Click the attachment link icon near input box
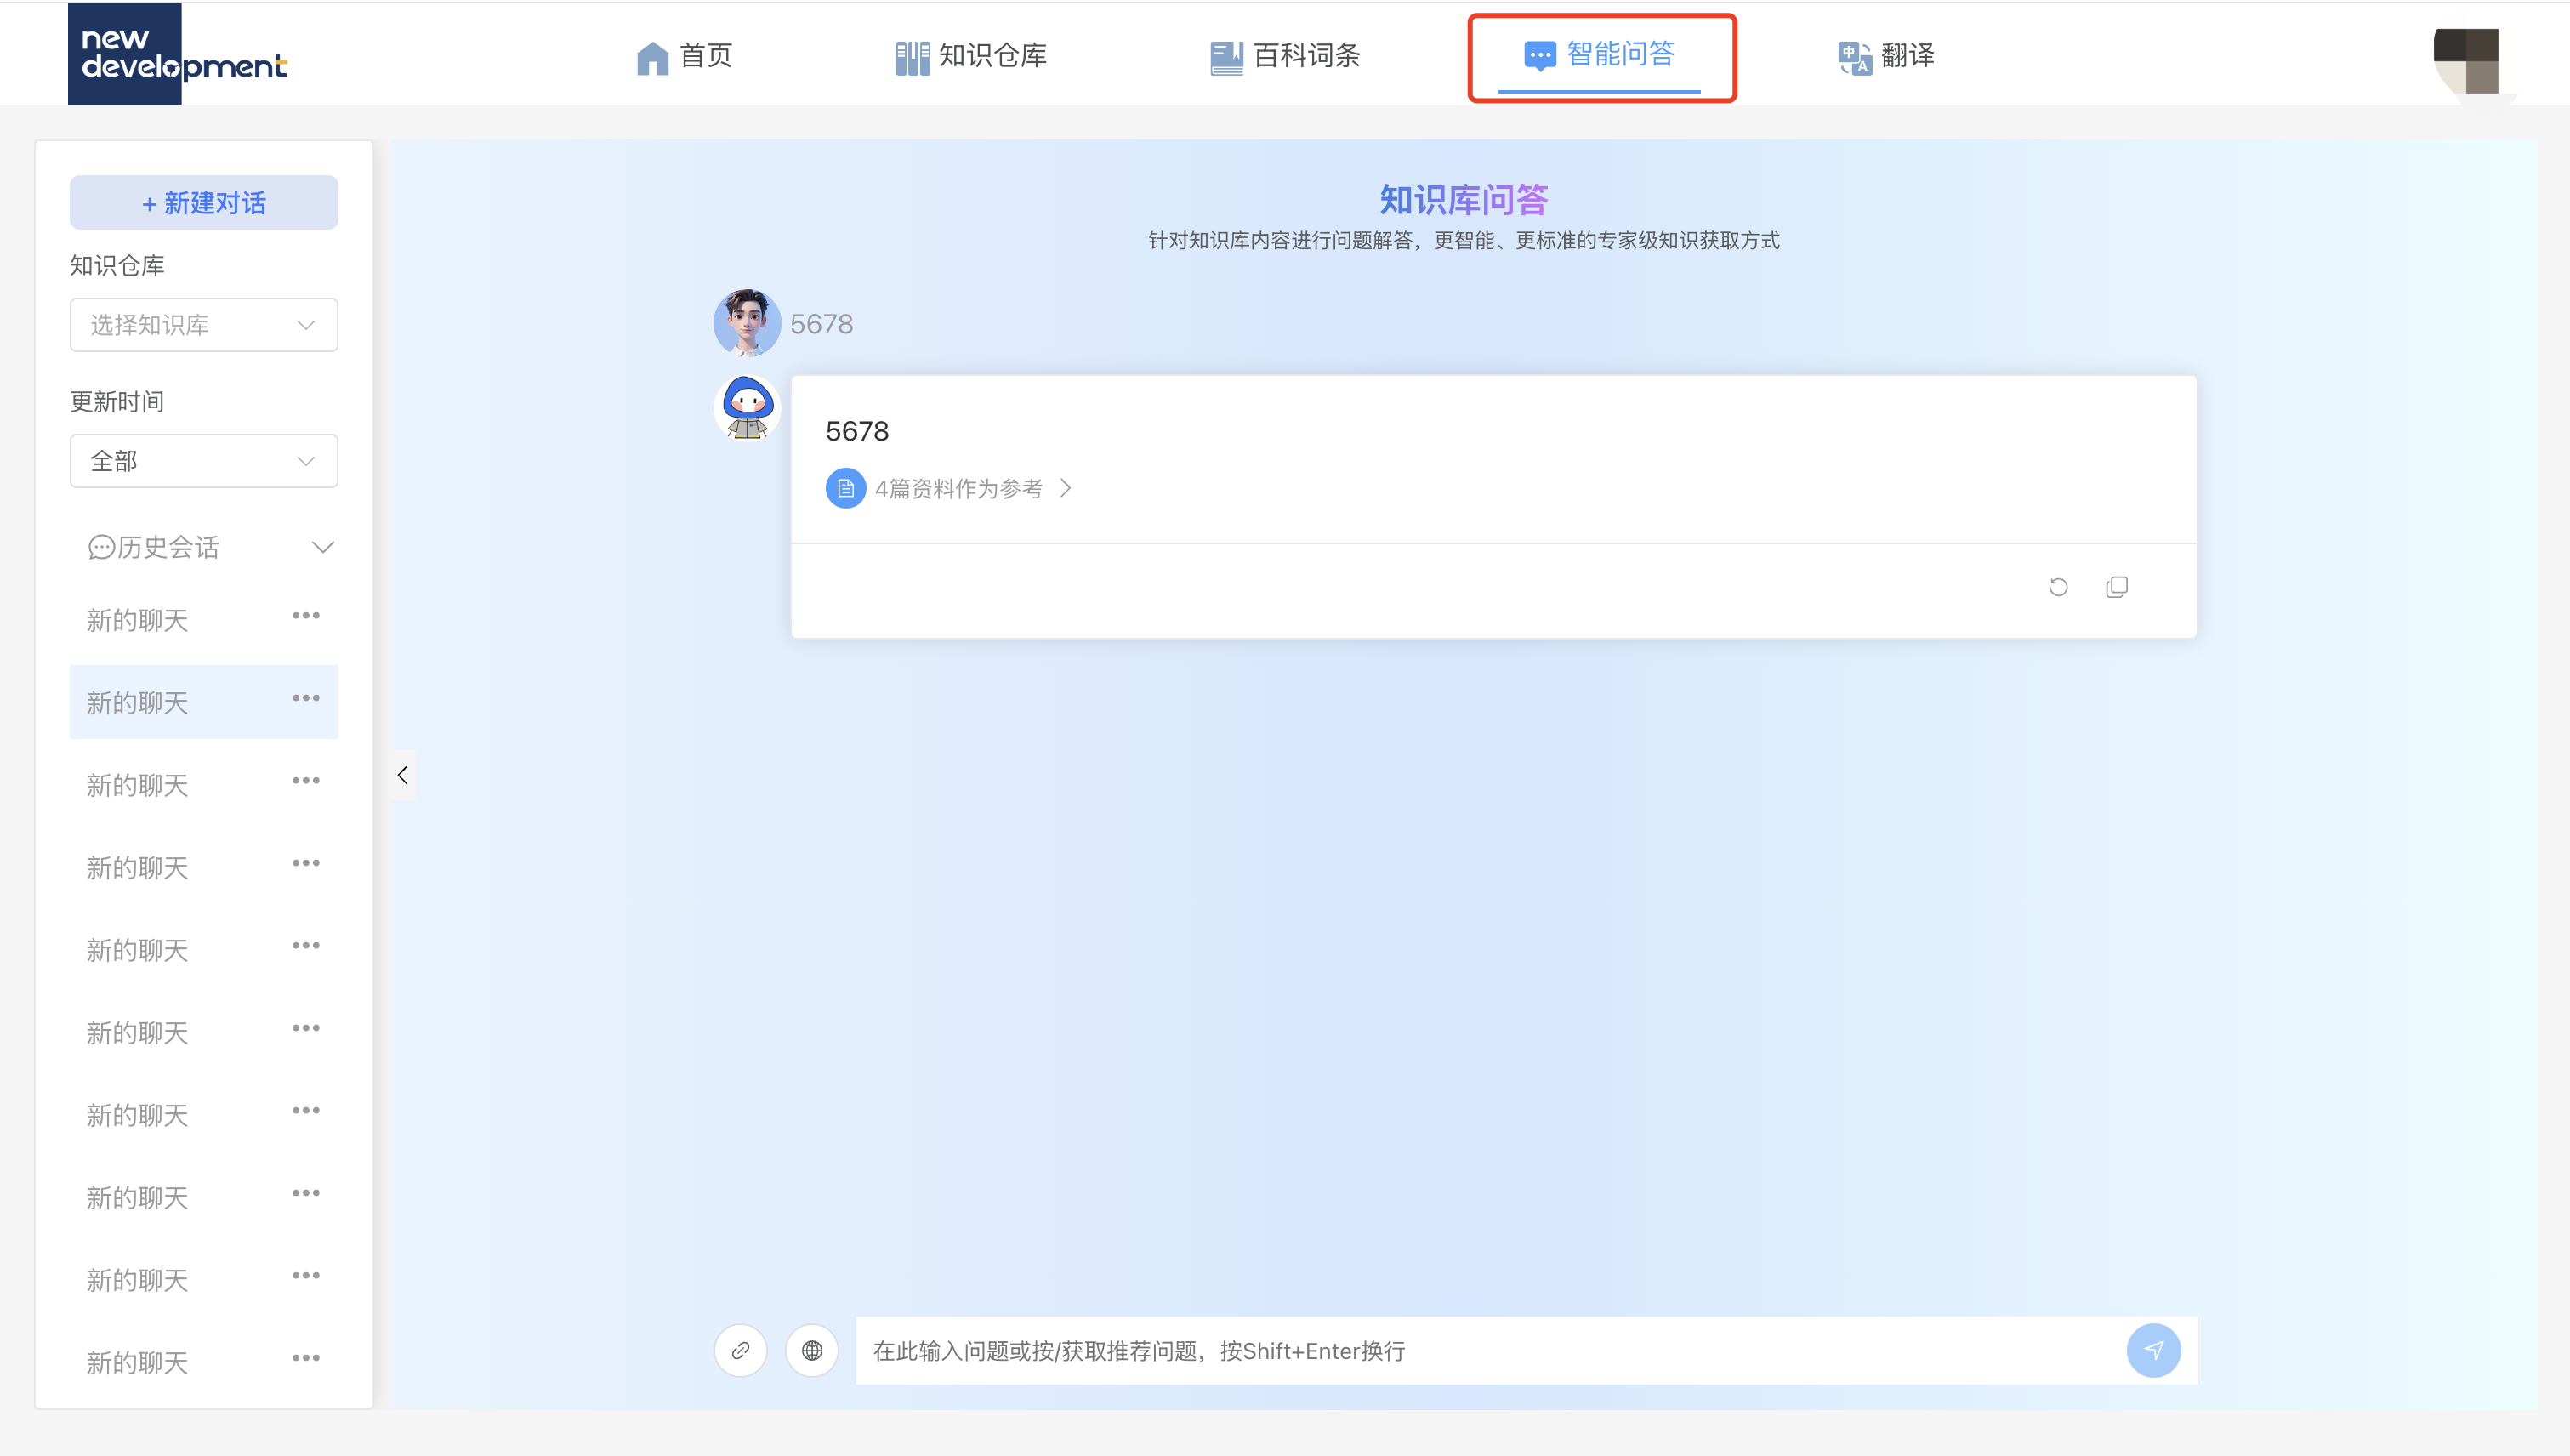 [x=740, y=1350]
